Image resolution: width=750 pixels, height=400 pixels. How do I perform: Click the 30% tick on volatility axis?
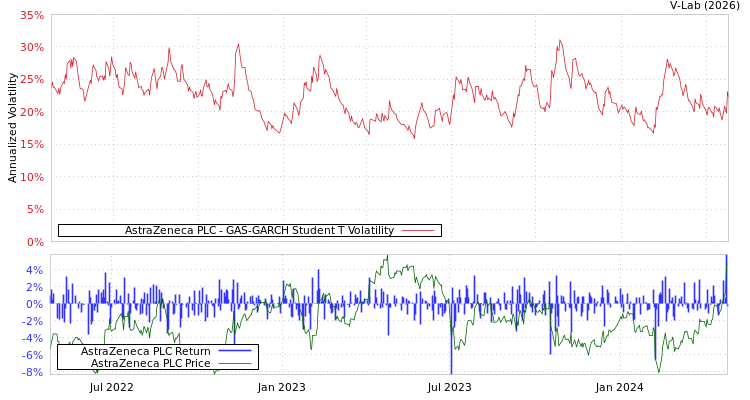coord(31,48)
